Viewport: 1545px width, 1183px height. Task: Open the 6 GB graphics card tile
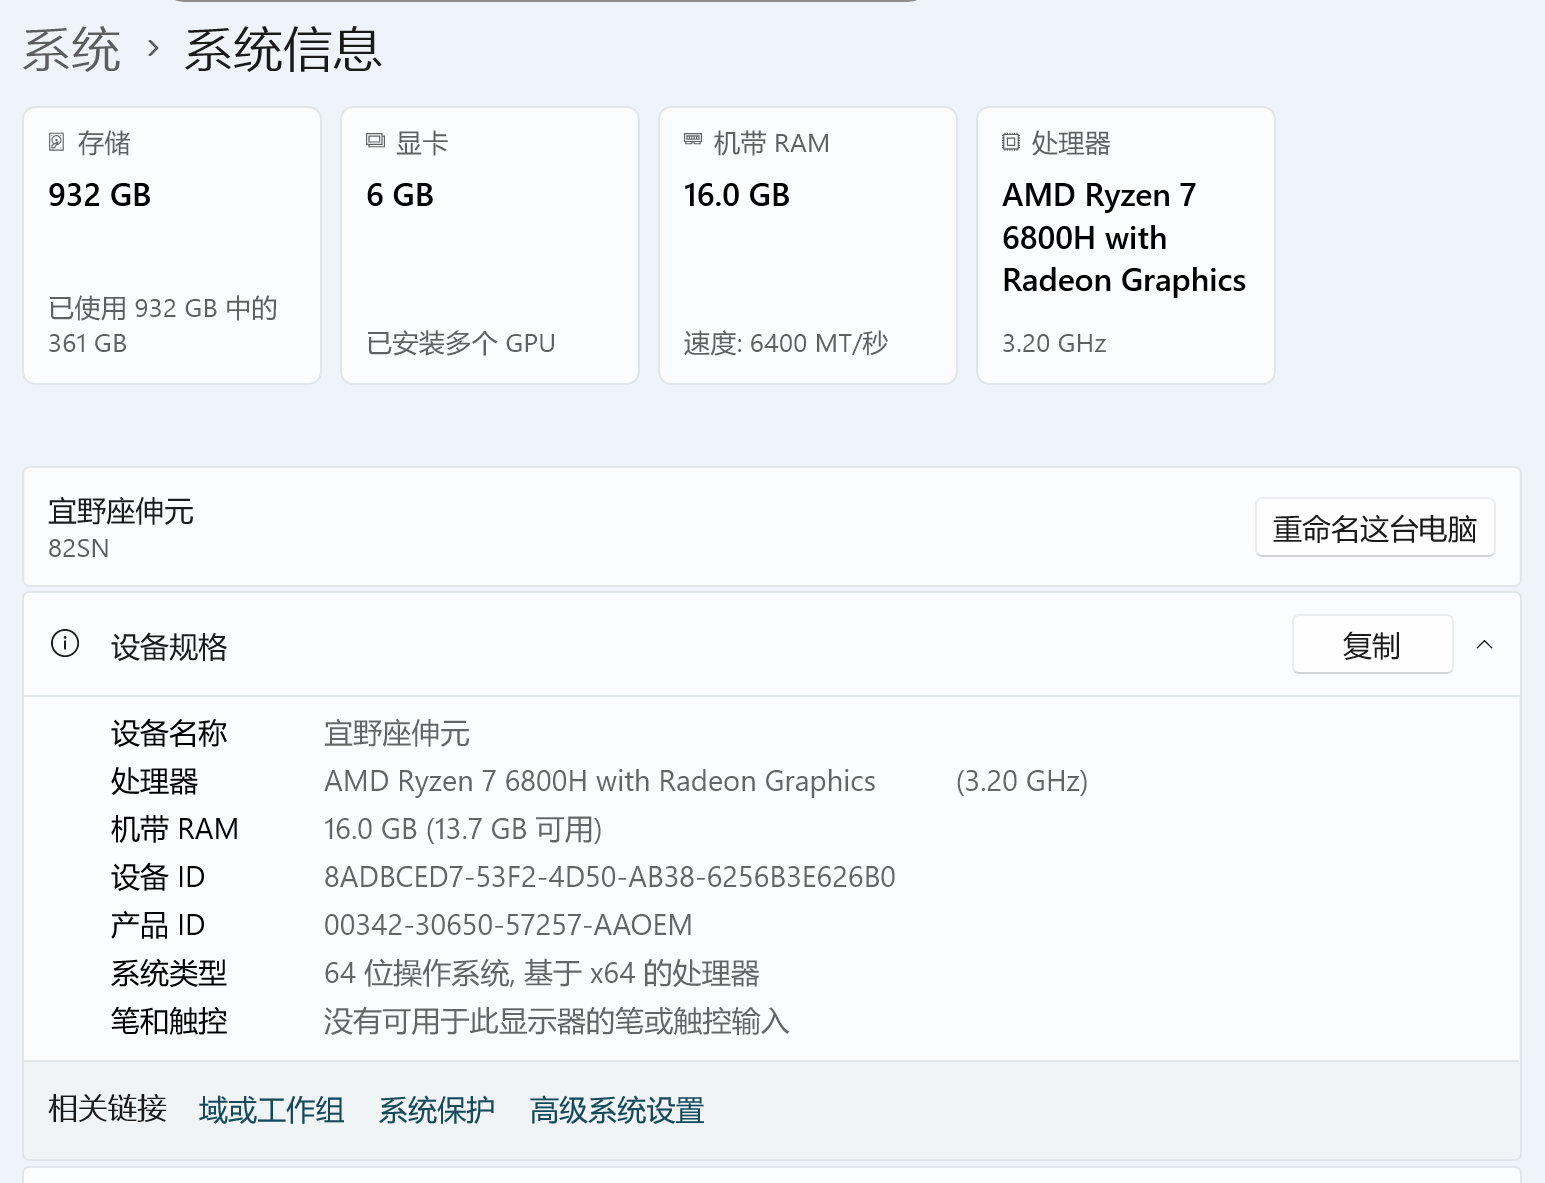click(490, 246)
